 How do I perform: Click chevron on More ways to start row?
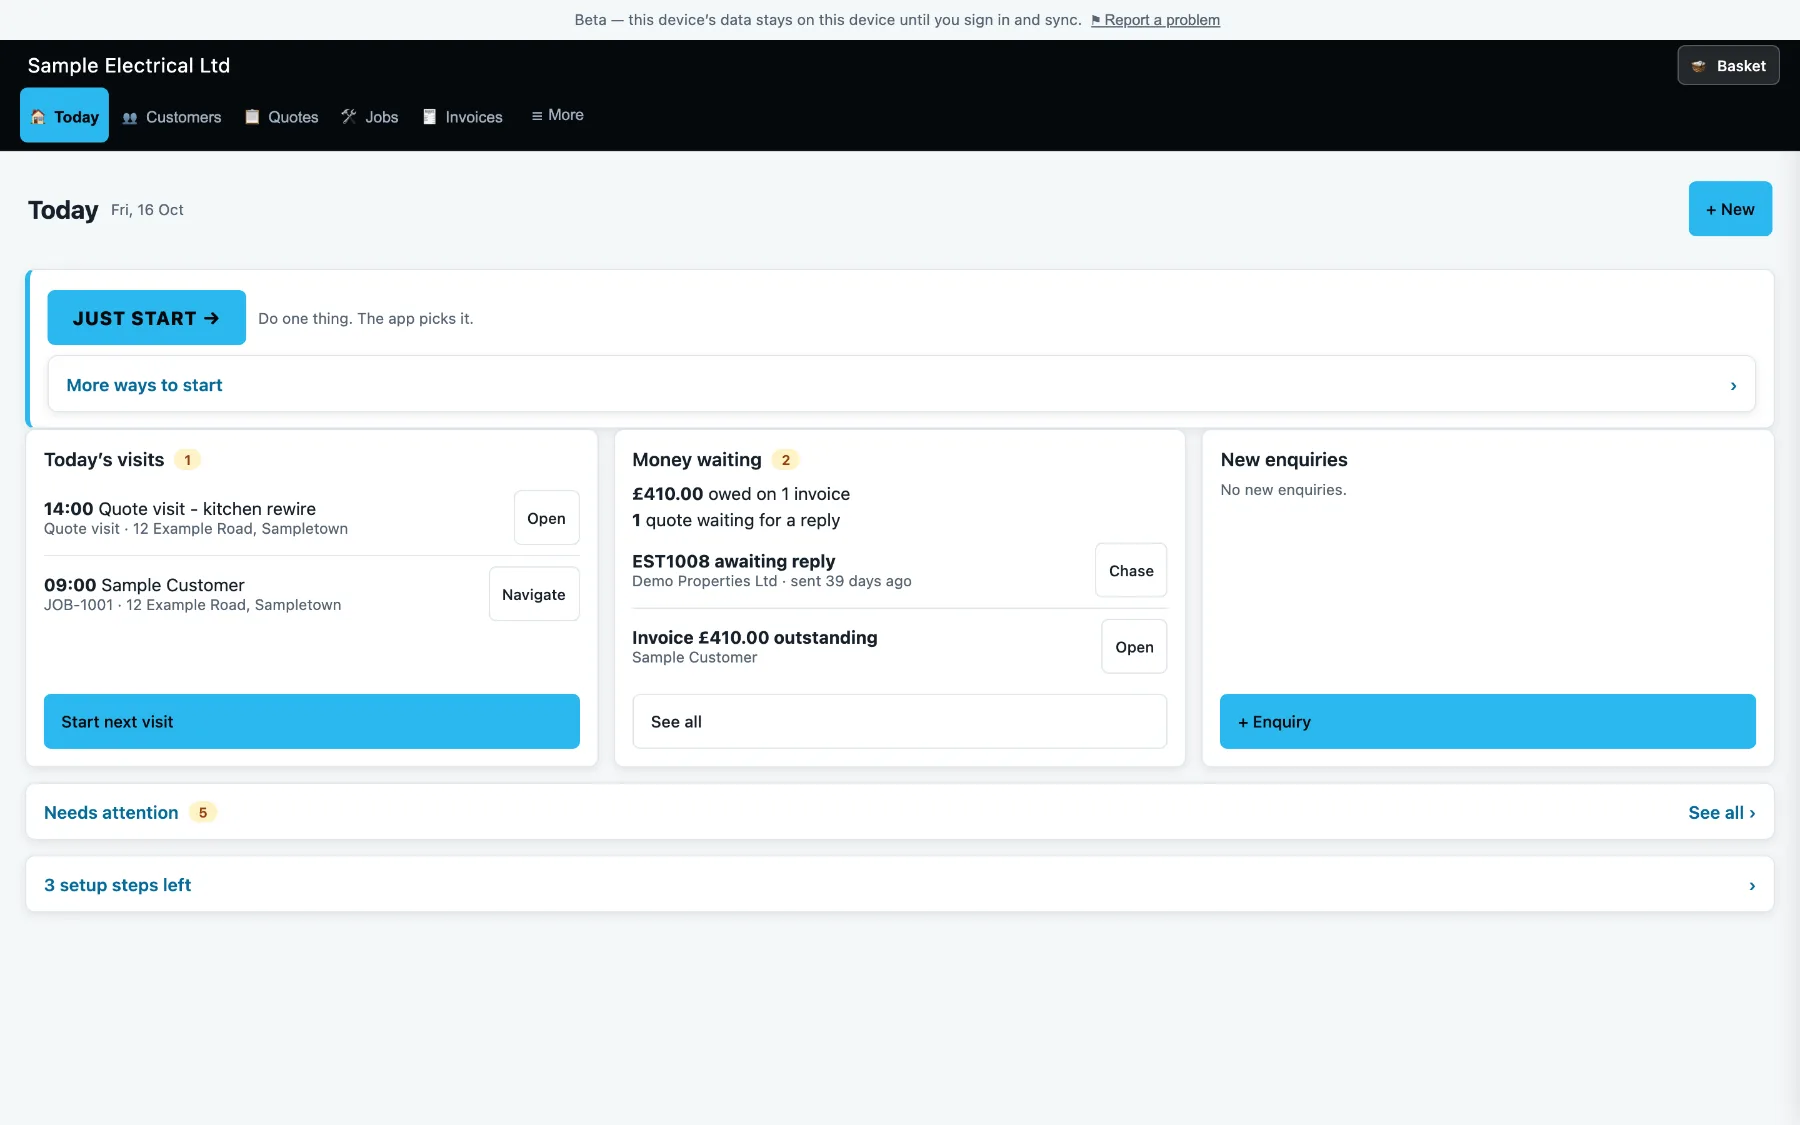tap(1733, 386)
